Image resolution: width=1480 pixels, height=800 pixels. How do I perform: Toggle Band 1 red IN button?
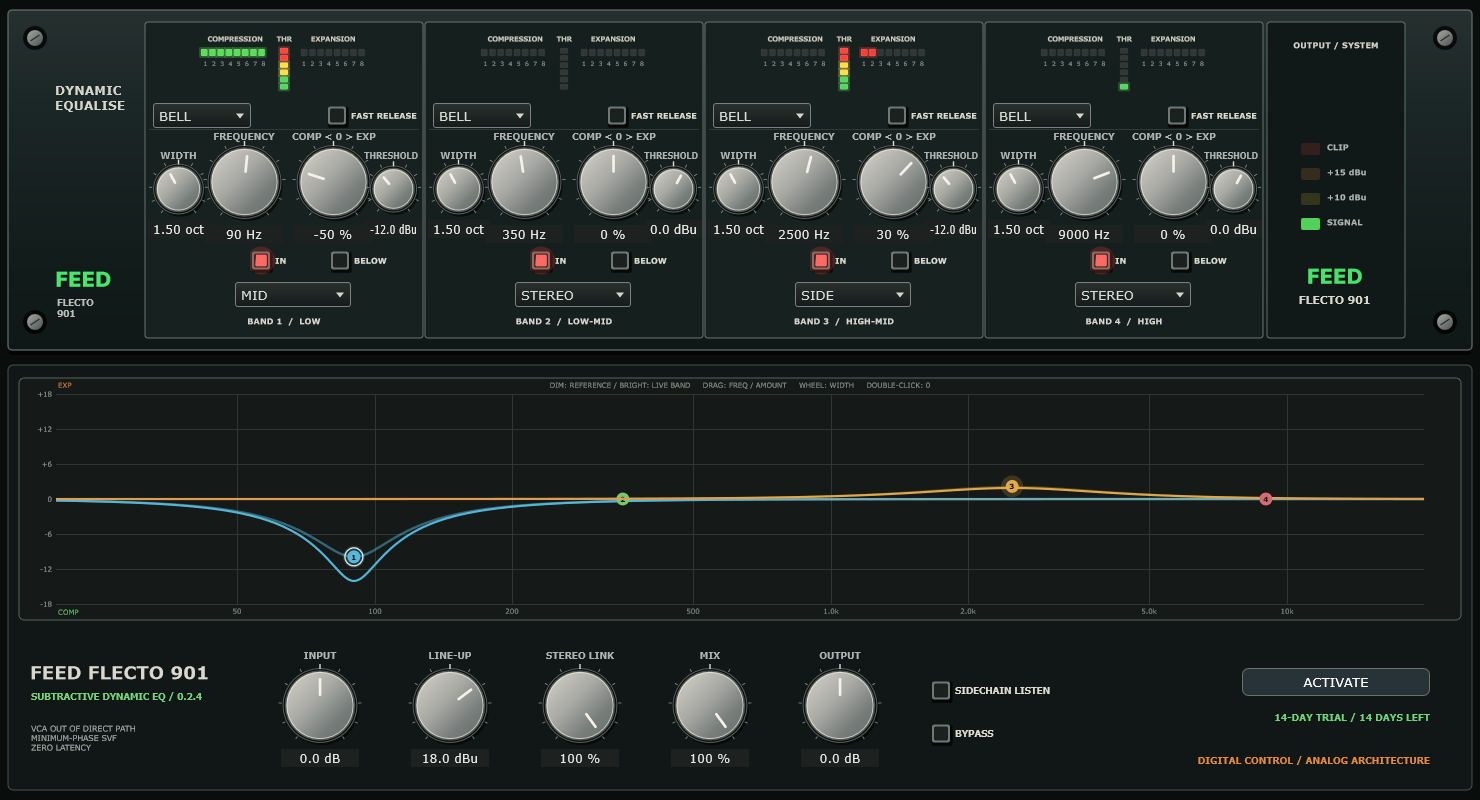point(261,260)
